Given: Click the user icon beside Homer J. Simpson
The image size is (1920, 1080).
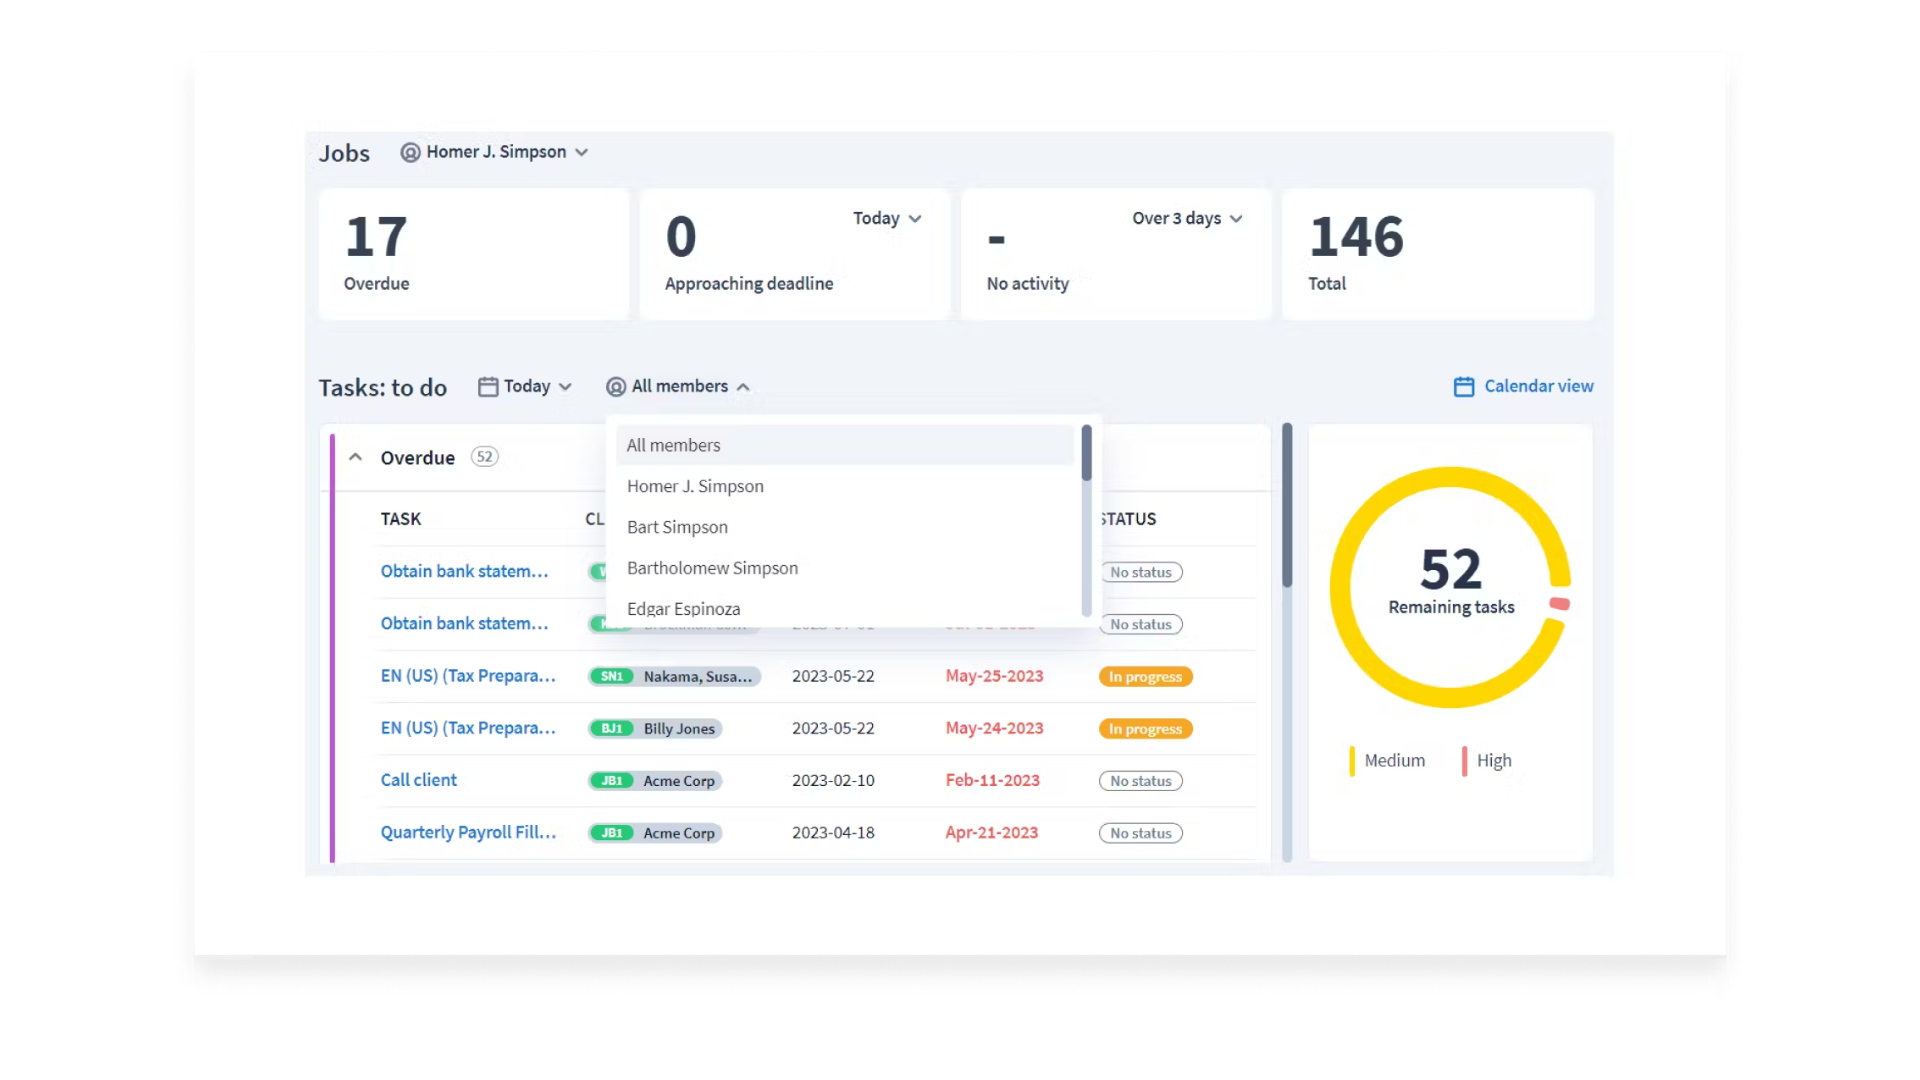Looking at the screenshot, I should [x=410, y=152].
